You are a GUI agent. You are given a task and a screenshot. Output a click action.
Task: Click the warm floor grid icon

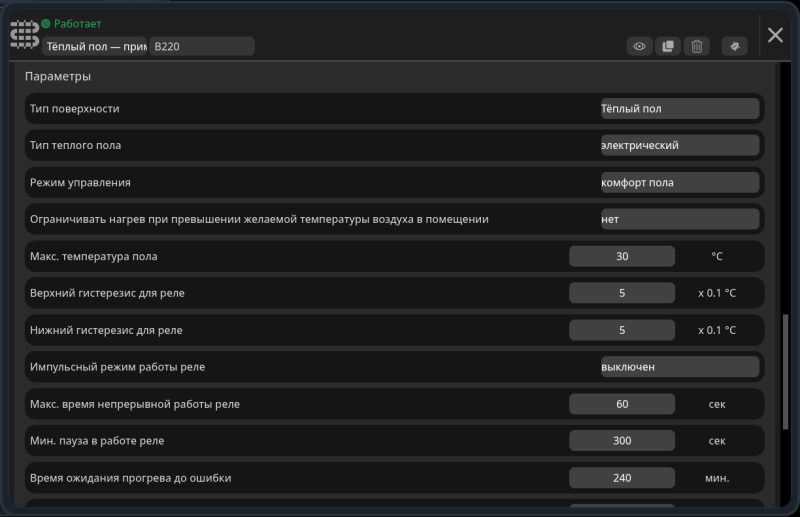24,34
